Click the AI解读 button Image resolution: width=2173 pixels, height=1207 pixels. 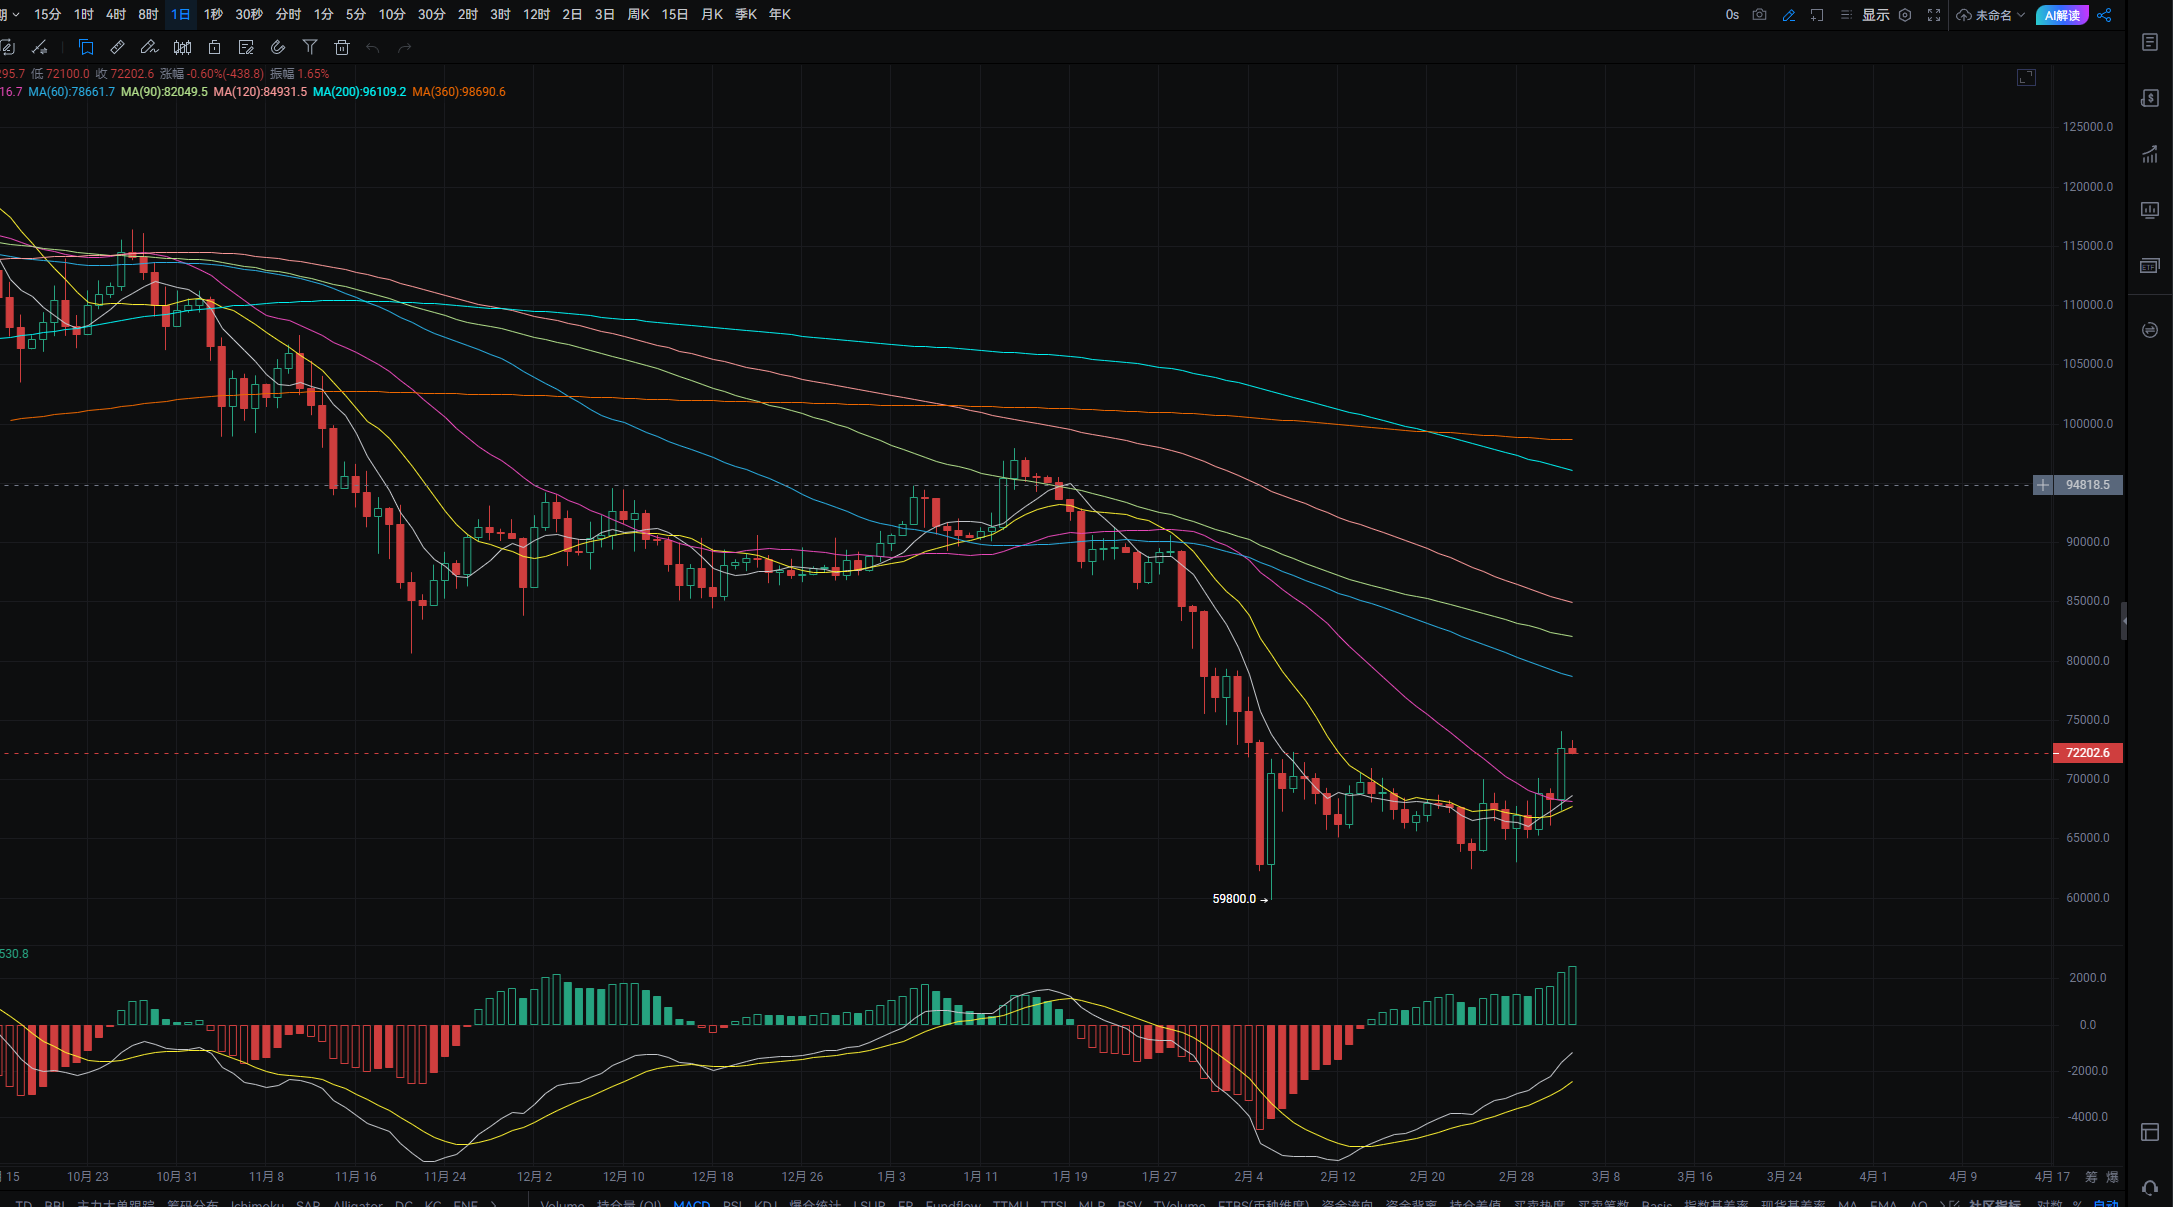pyautogui.click(x=2062, y=15)
